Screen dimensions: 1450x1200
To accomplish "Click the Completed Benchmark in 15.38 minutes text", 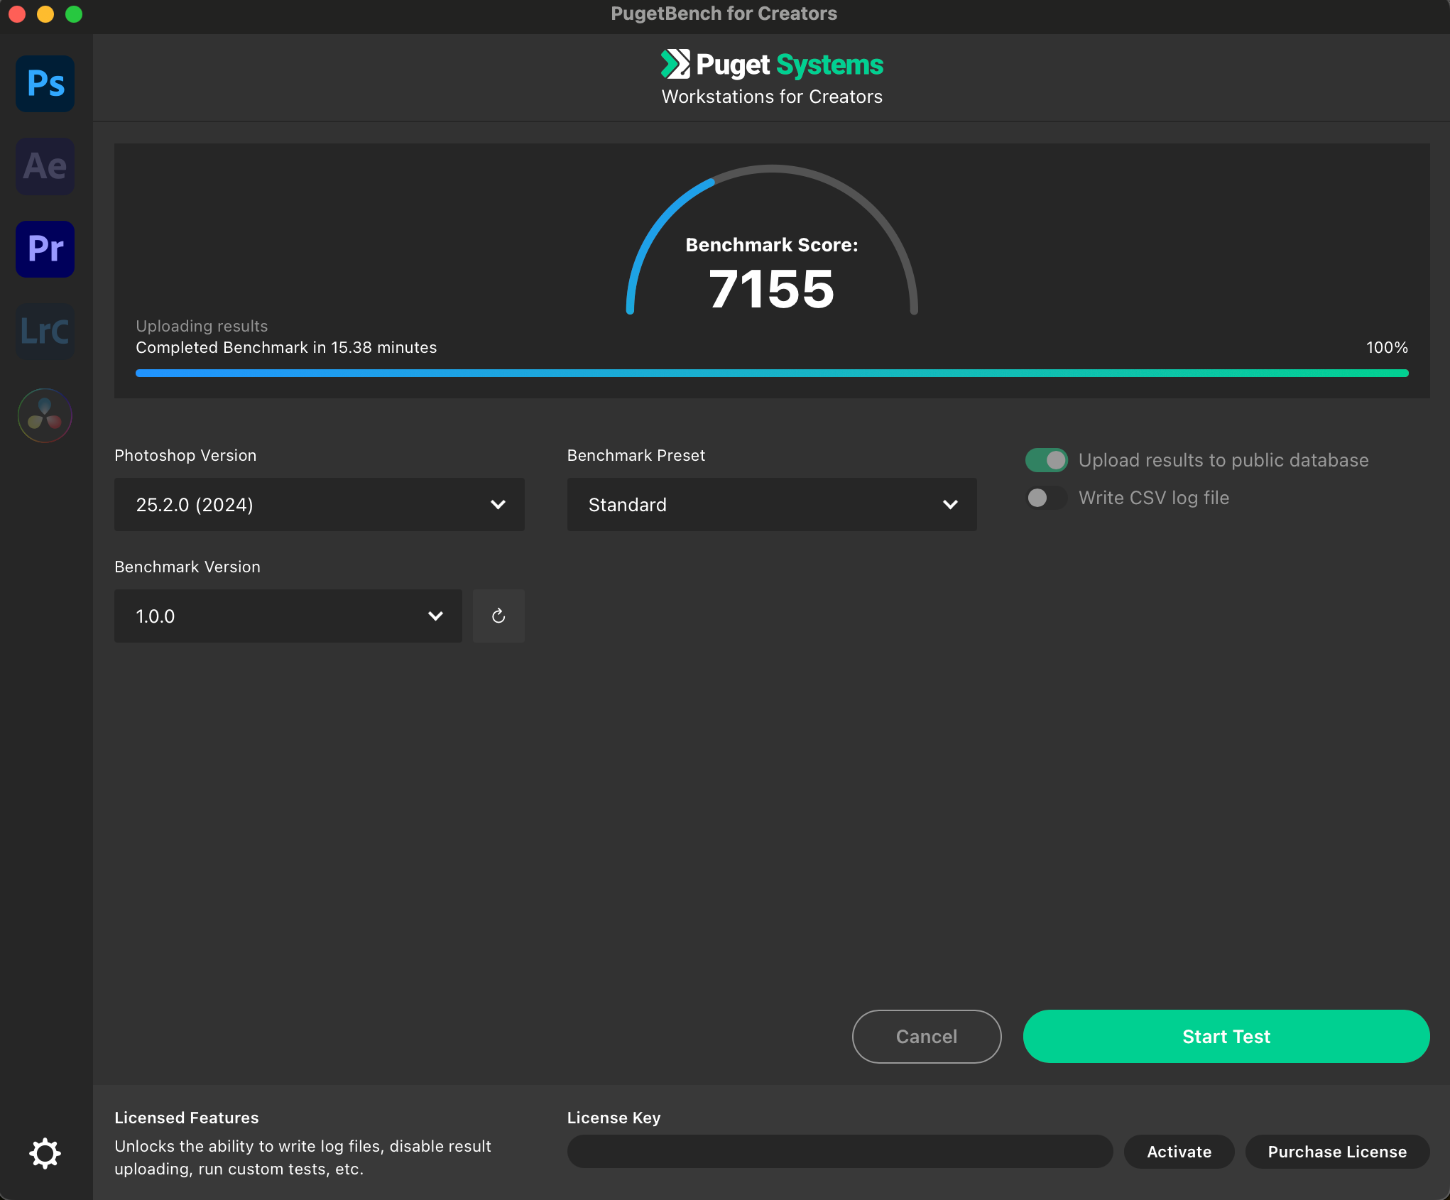I will pos(286,348).
